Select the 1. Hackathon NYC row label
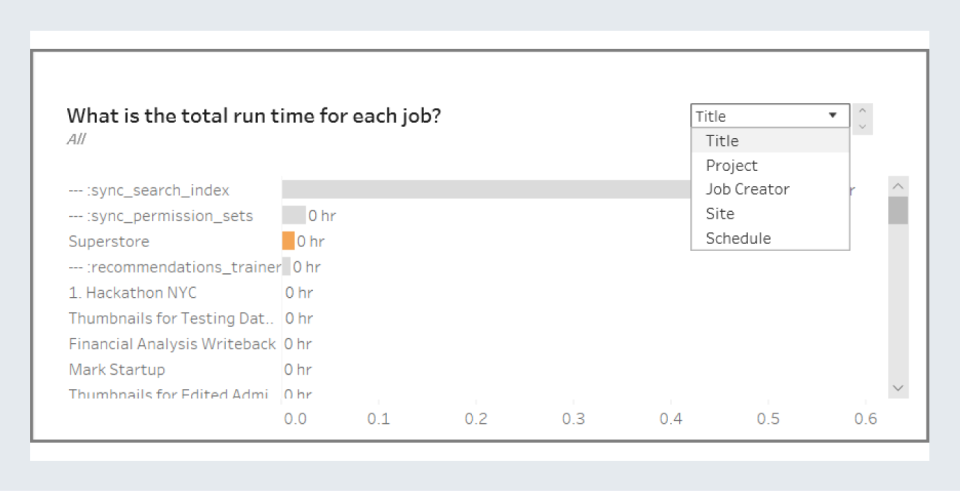This screenshot has height=491, width=960. (x=132, y=293)
